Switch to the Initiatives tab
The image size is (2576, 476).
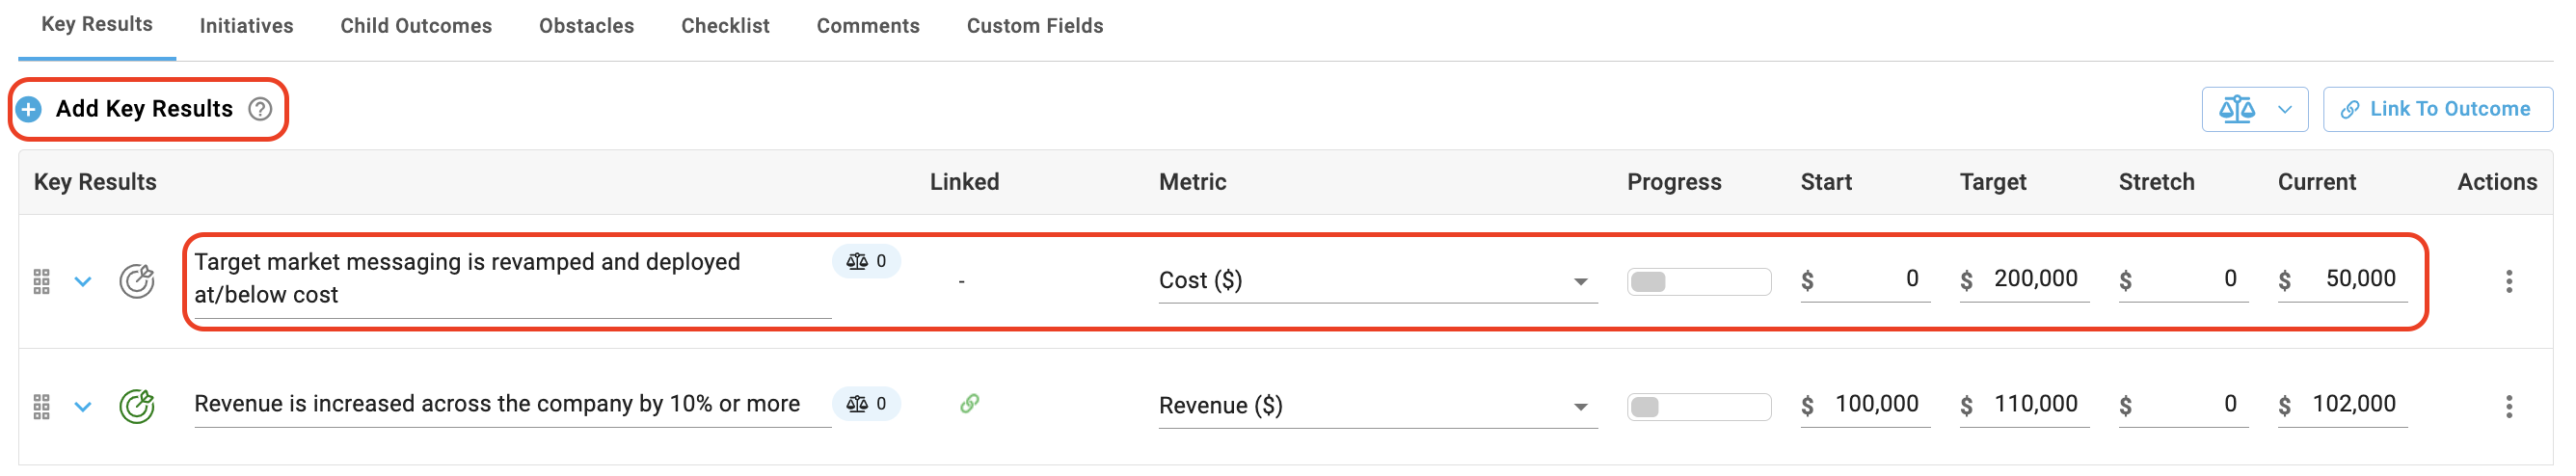pyautogui.click(x=246, y=26)
